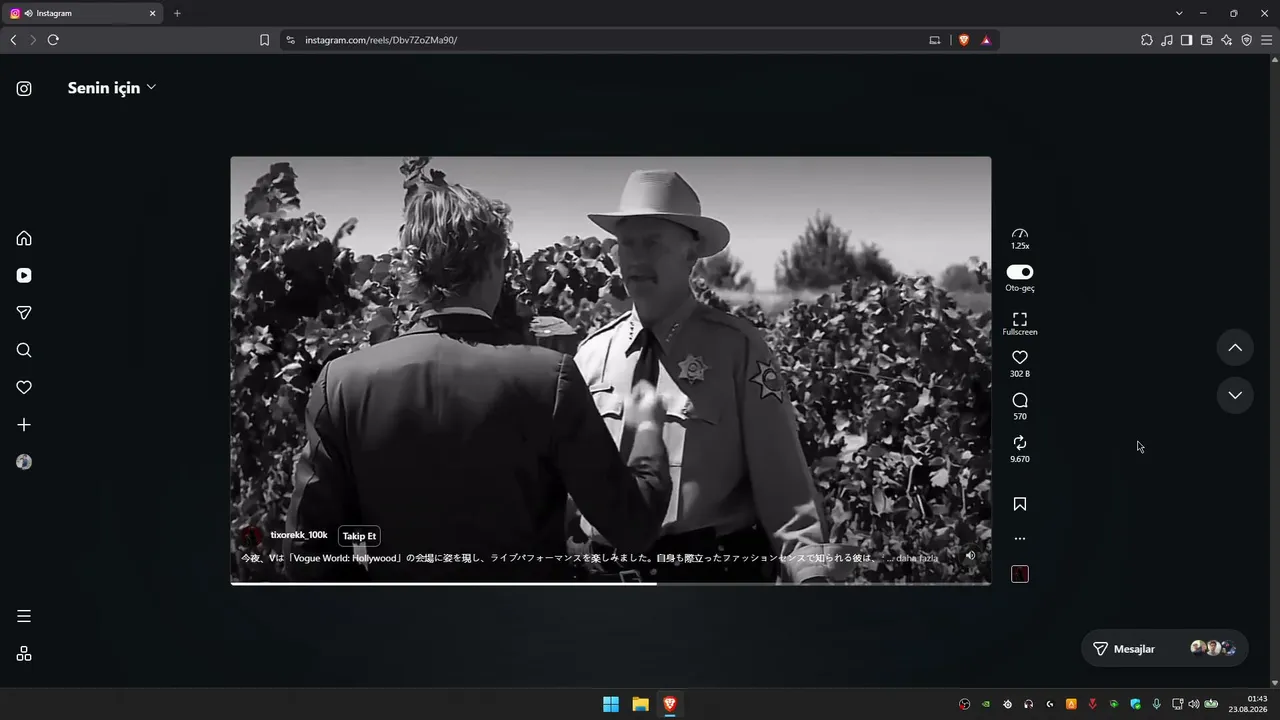Open the Reels icon in the sidebar
This screenshot has height=720, width=1280.
point(24,276)
